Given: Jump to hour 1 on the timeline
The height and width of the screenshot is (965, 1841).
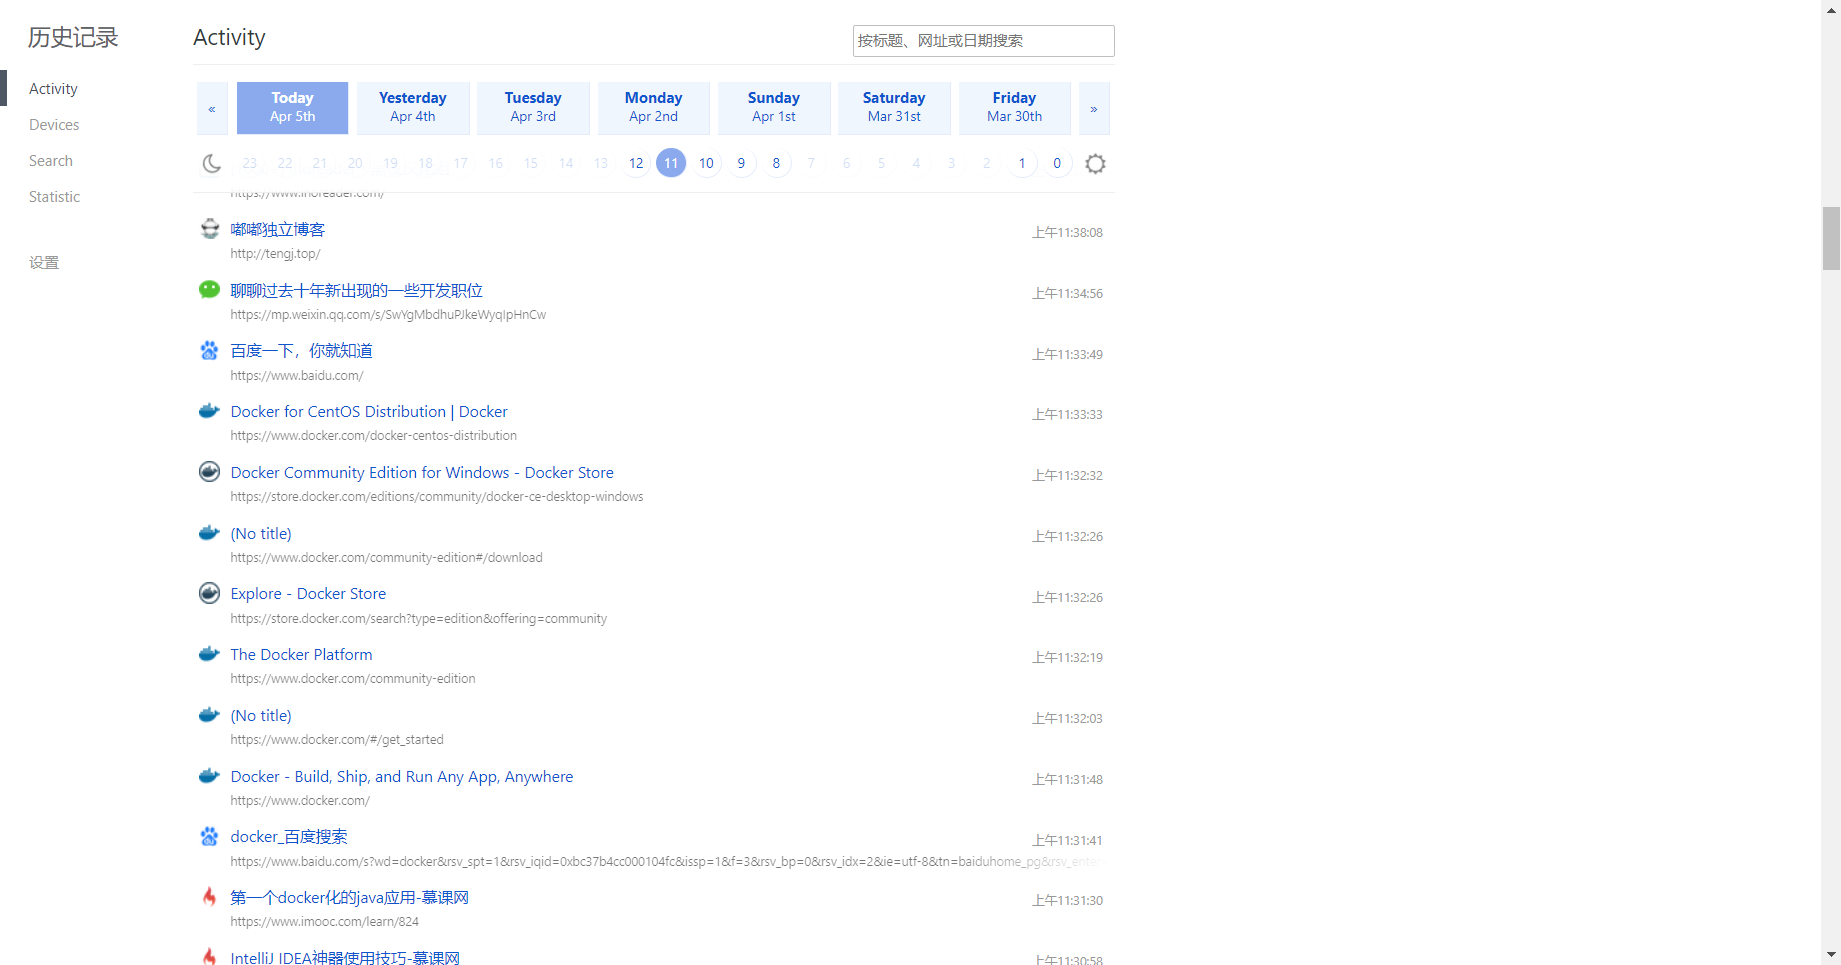Looking at the screenshot, I should click(x=1022, y=163).
